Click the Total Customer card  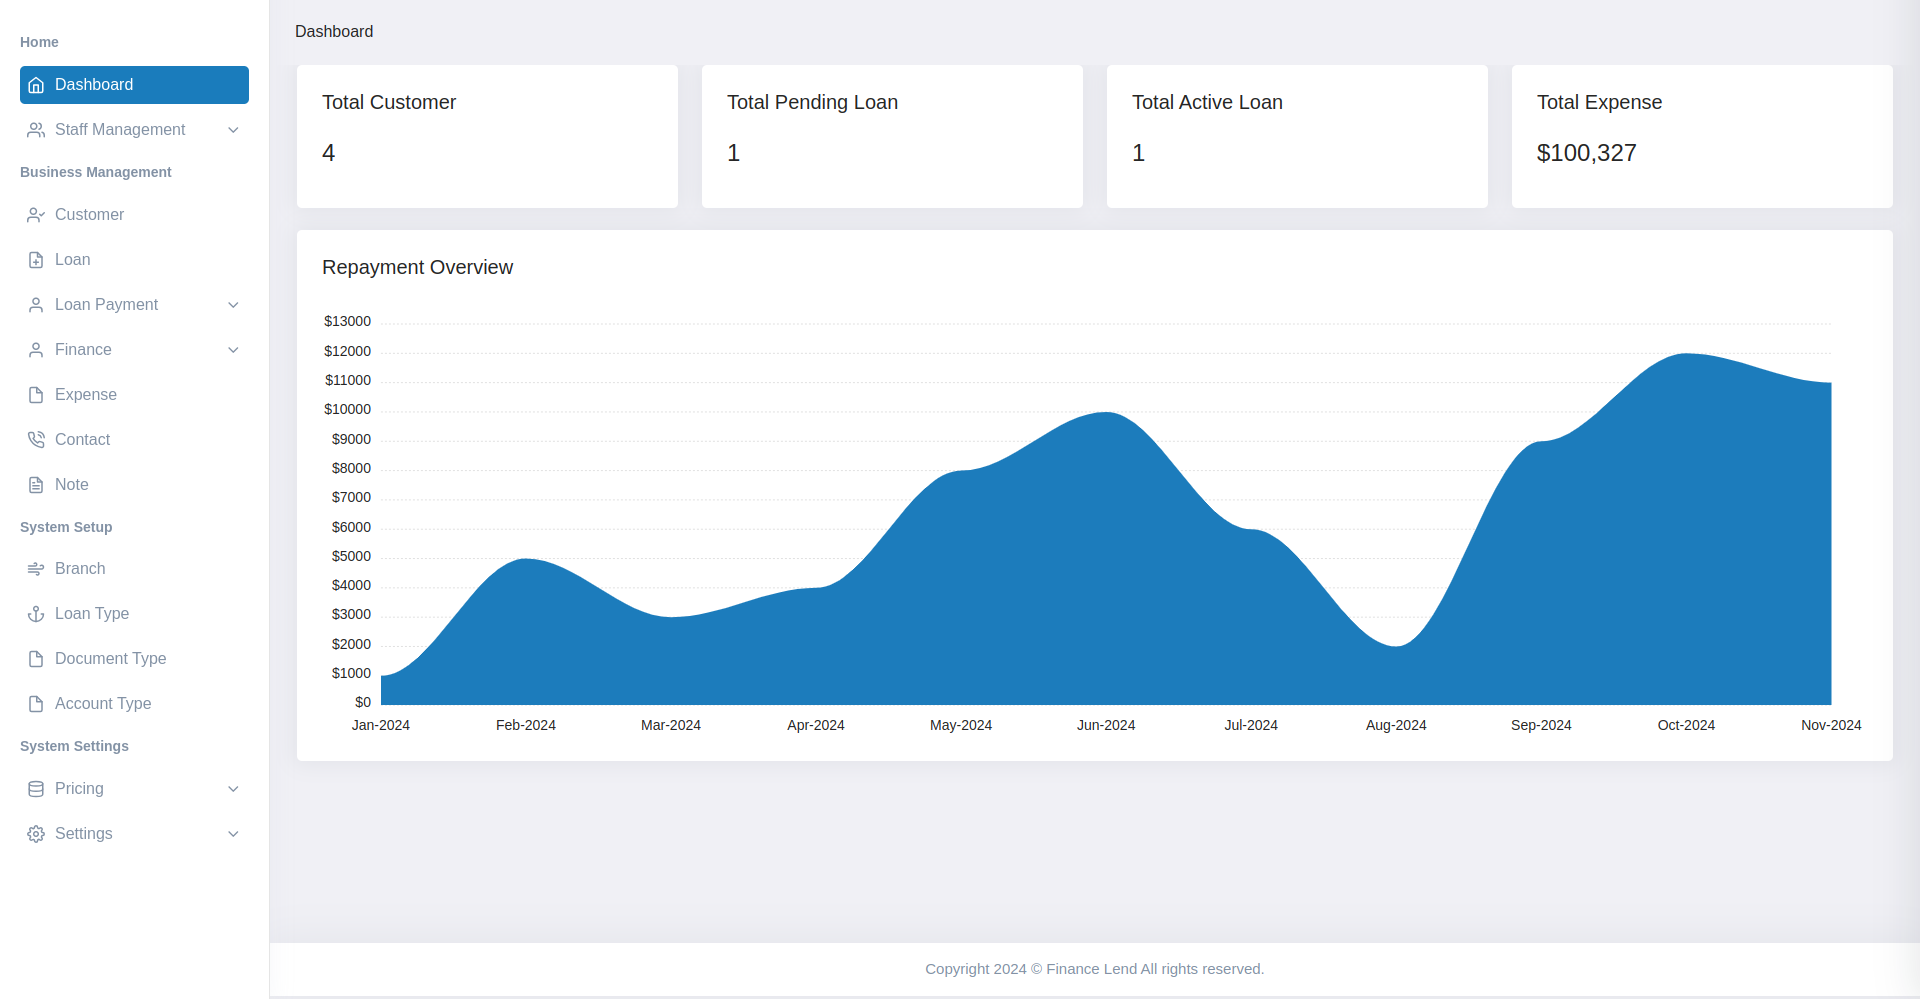click(x=487, y=136)
